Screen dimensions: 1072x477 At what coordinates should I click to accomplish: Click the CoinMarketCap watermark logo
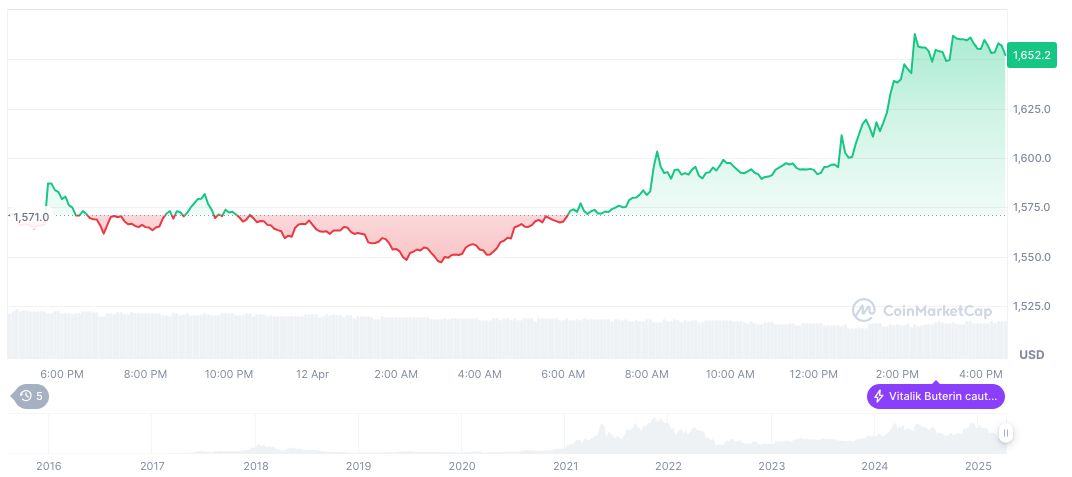click(x=921, y=311)
